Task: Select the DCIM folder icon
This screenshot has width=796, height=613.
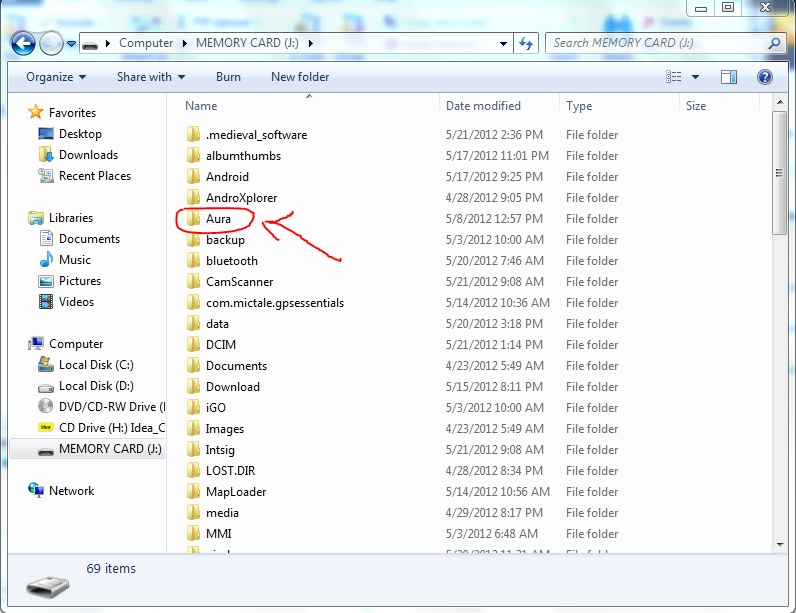Action: tap(193, 345)
